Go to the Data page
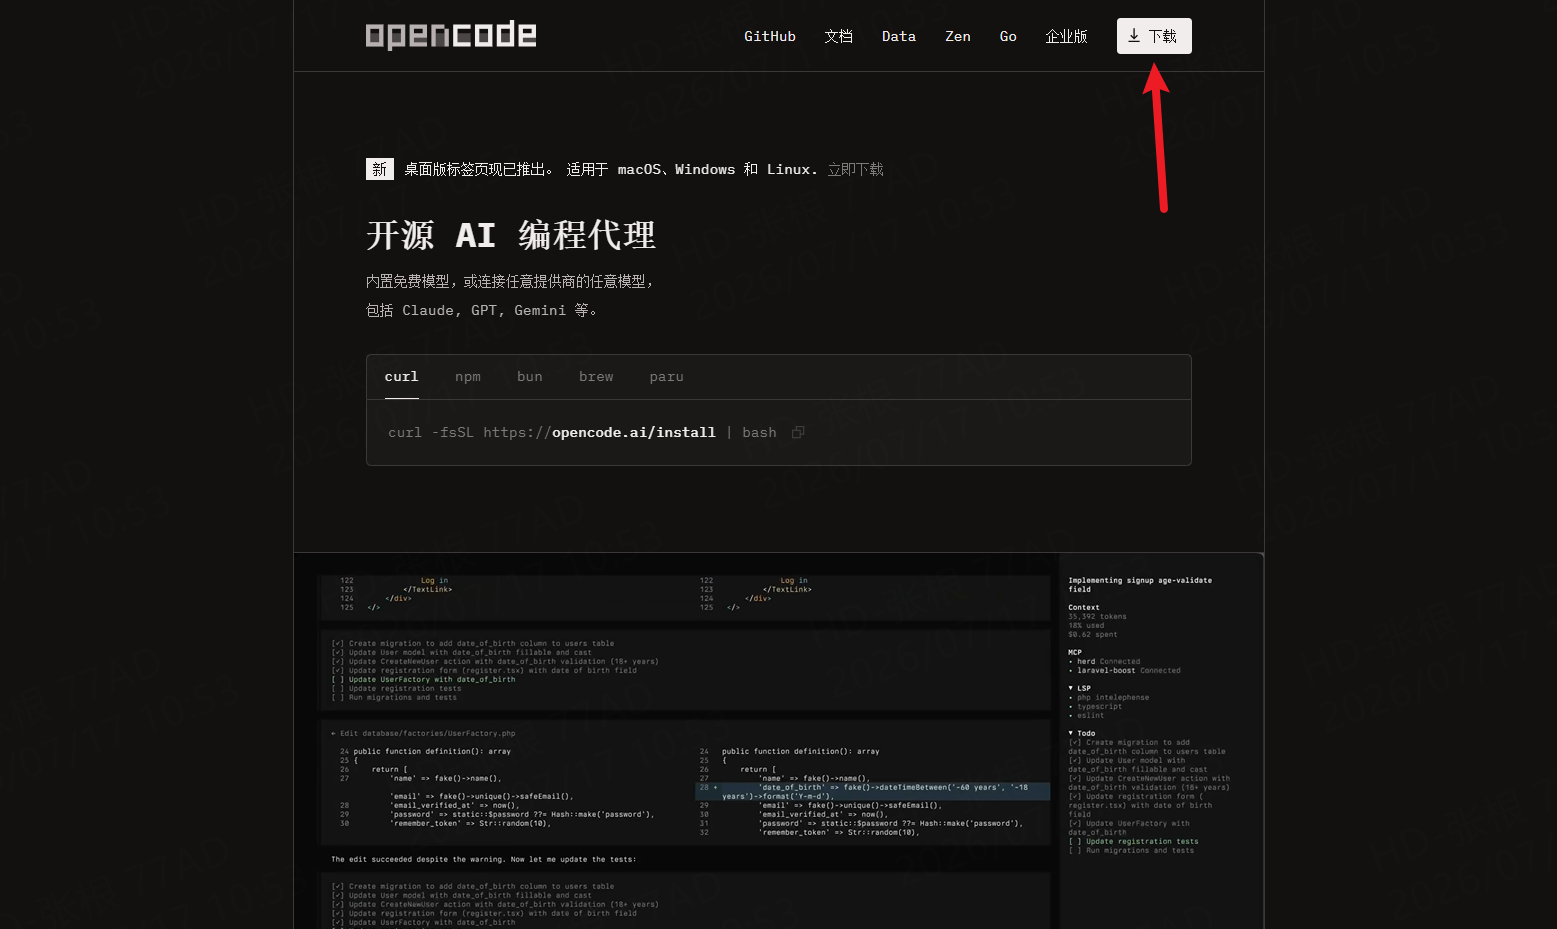 point(899,36)
